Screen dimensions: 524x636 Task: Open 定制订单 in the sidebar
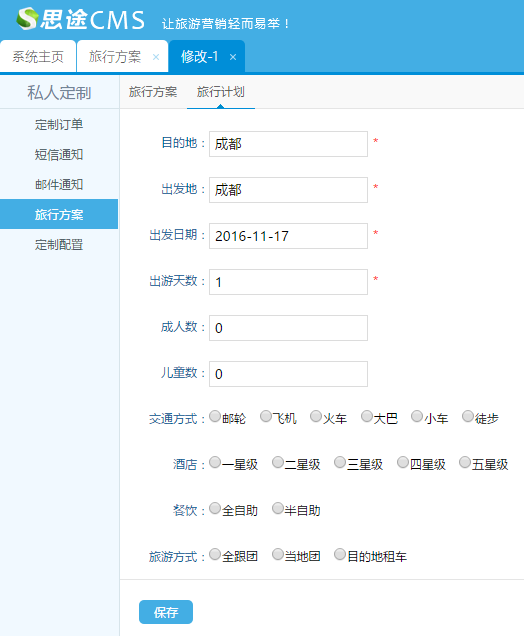59,125
